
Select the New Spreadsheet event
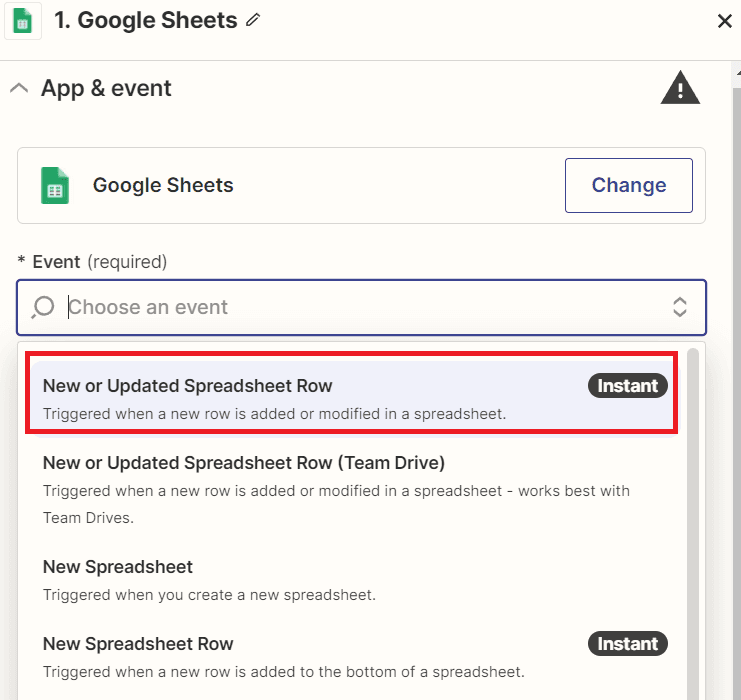tap(352, 580)
